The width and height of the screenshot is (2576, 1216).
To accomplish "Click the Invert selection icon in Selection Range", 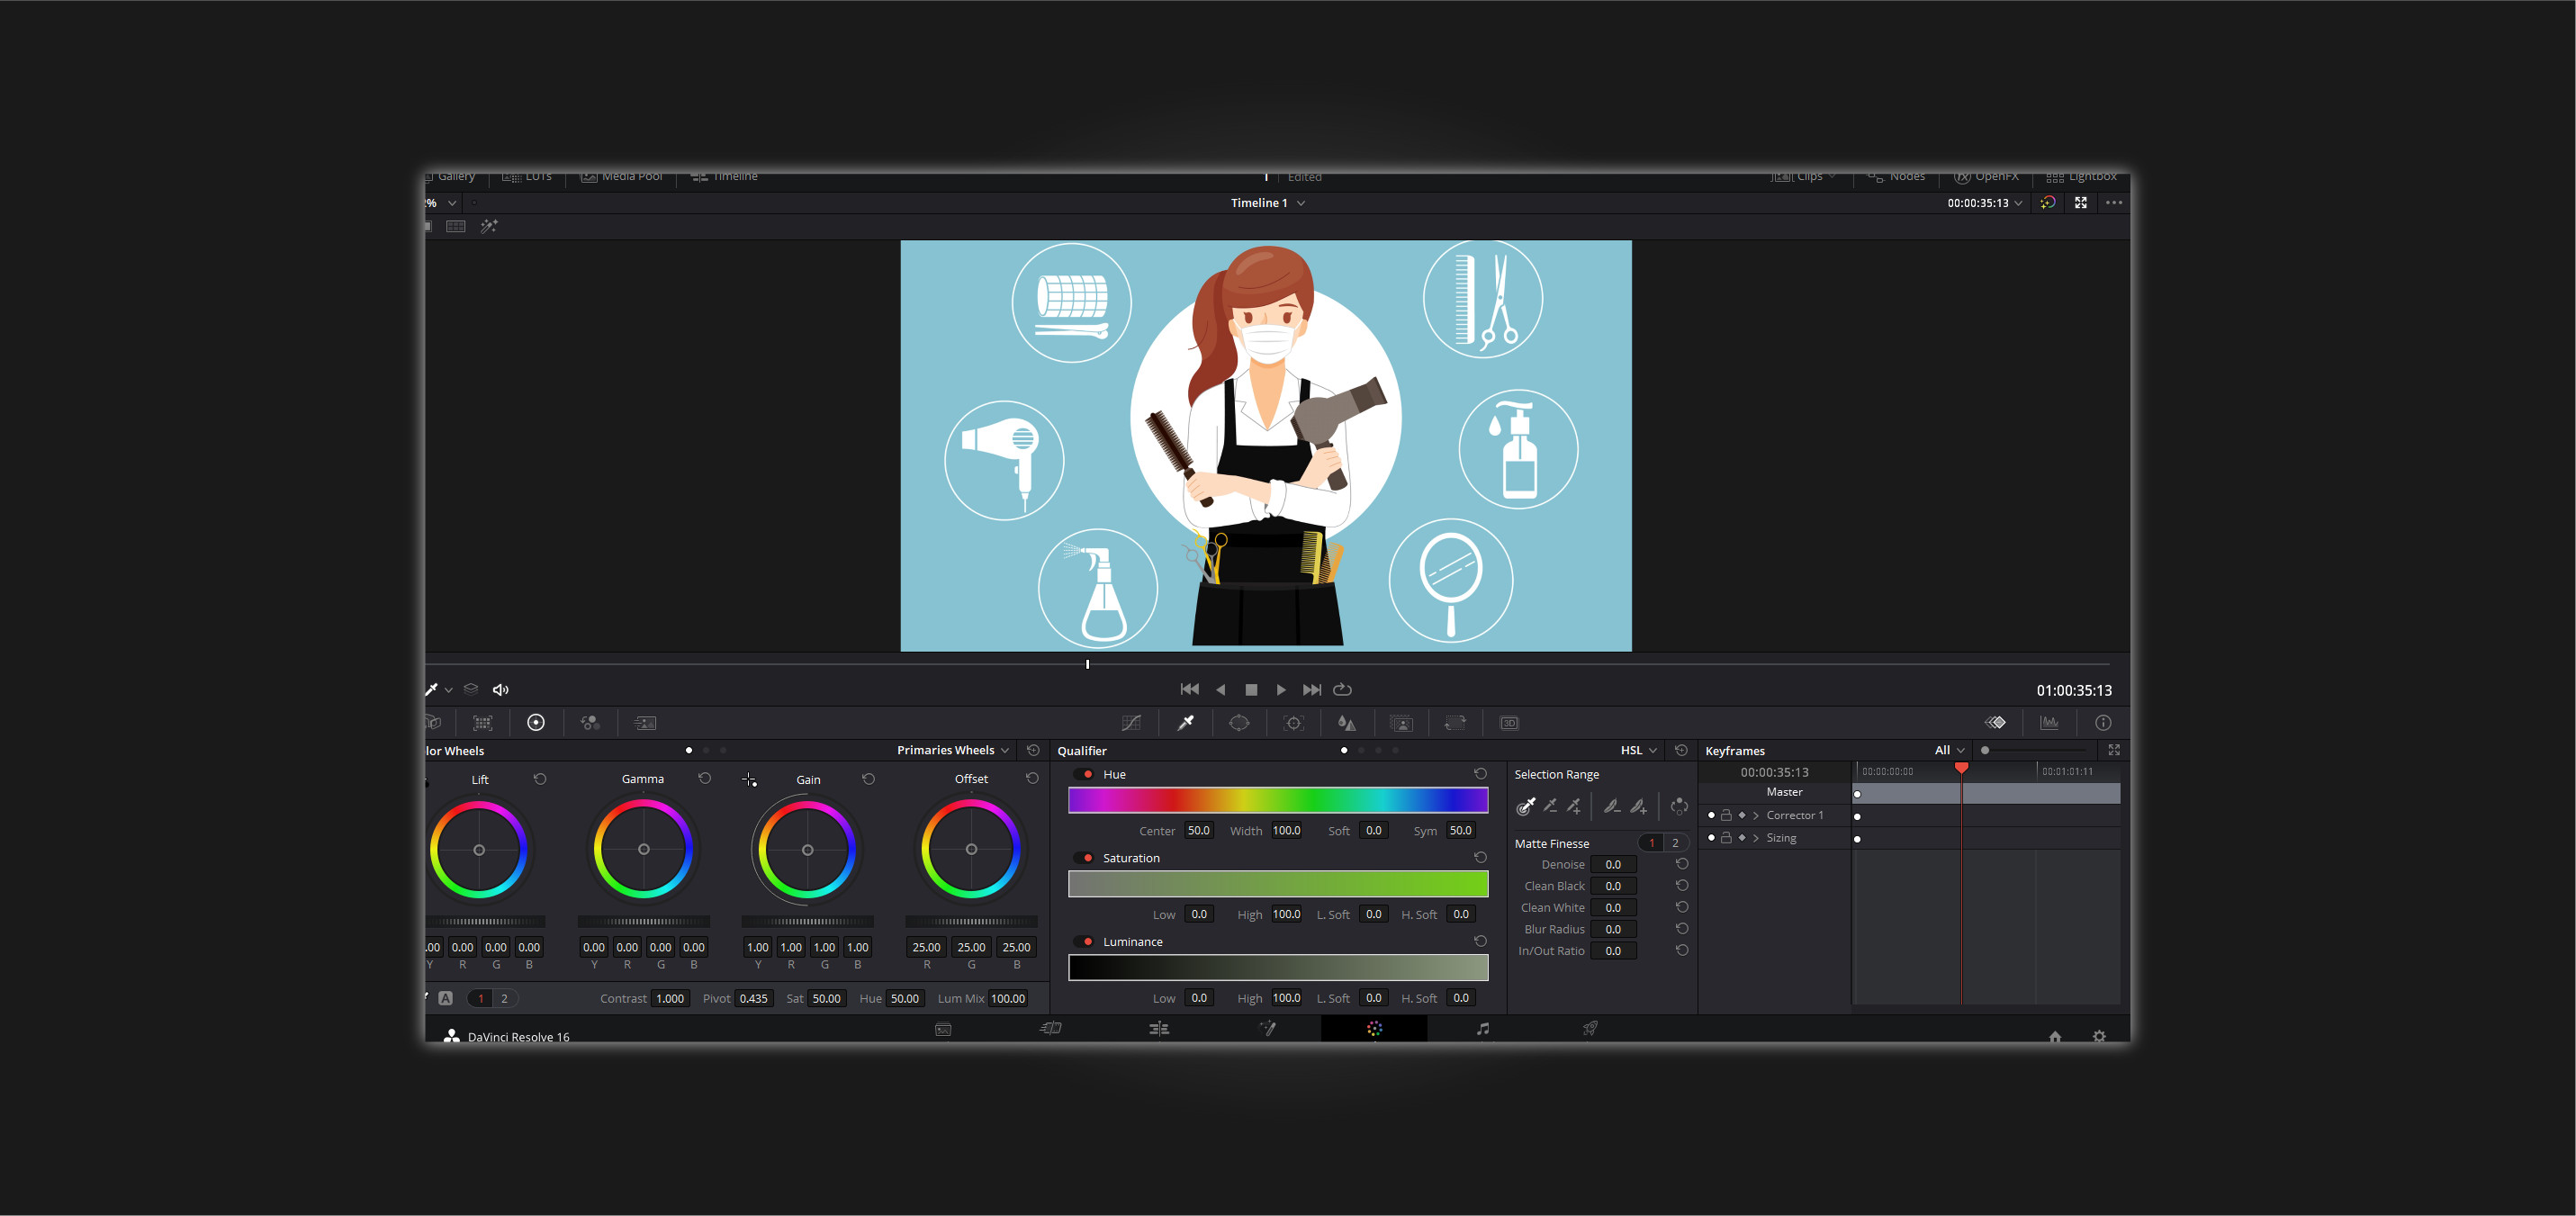I will click(x=1679, y=806).
